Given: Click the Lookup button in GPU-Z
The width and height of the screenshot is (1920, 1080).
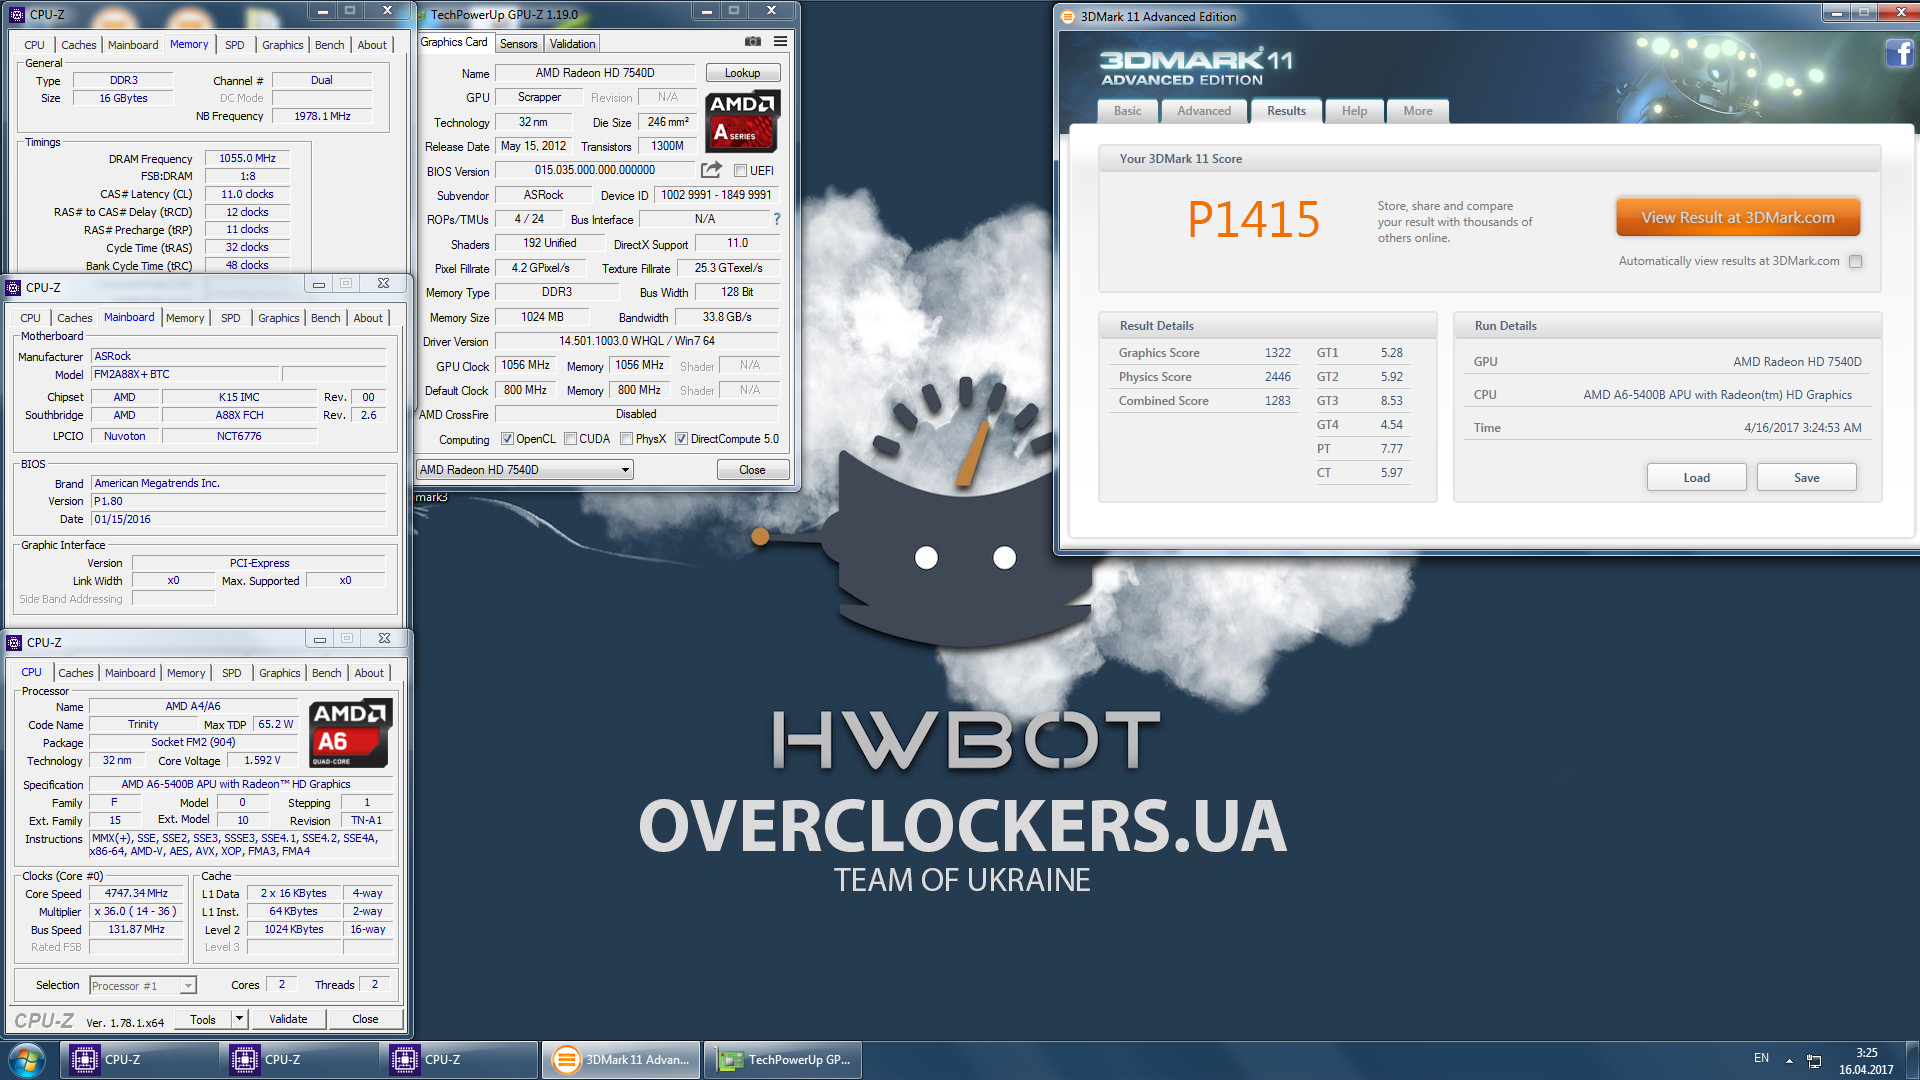Looking at the screenshot, I should click(742, 73).
